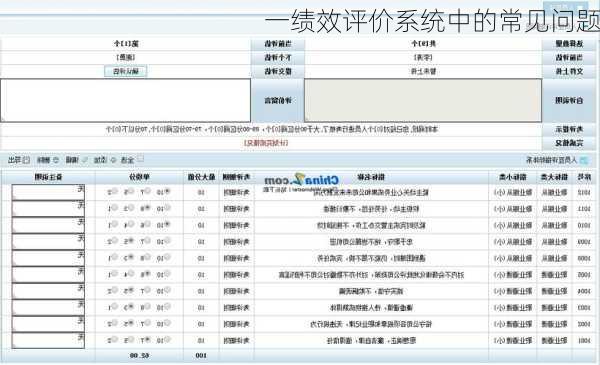Click the remark box of the 思想端正 row
Viewport: 600px width, 365px height.
[x=48, y=340]
